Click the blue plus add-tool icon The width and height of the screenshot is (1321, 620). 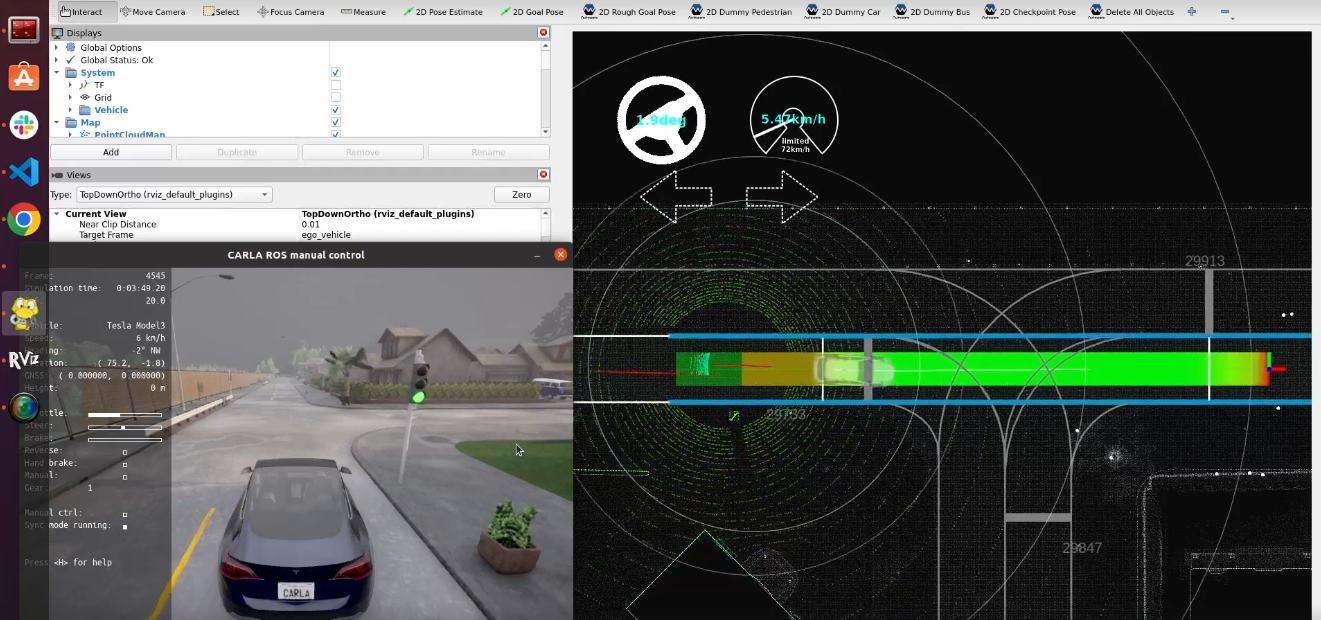click(1192, 12)
